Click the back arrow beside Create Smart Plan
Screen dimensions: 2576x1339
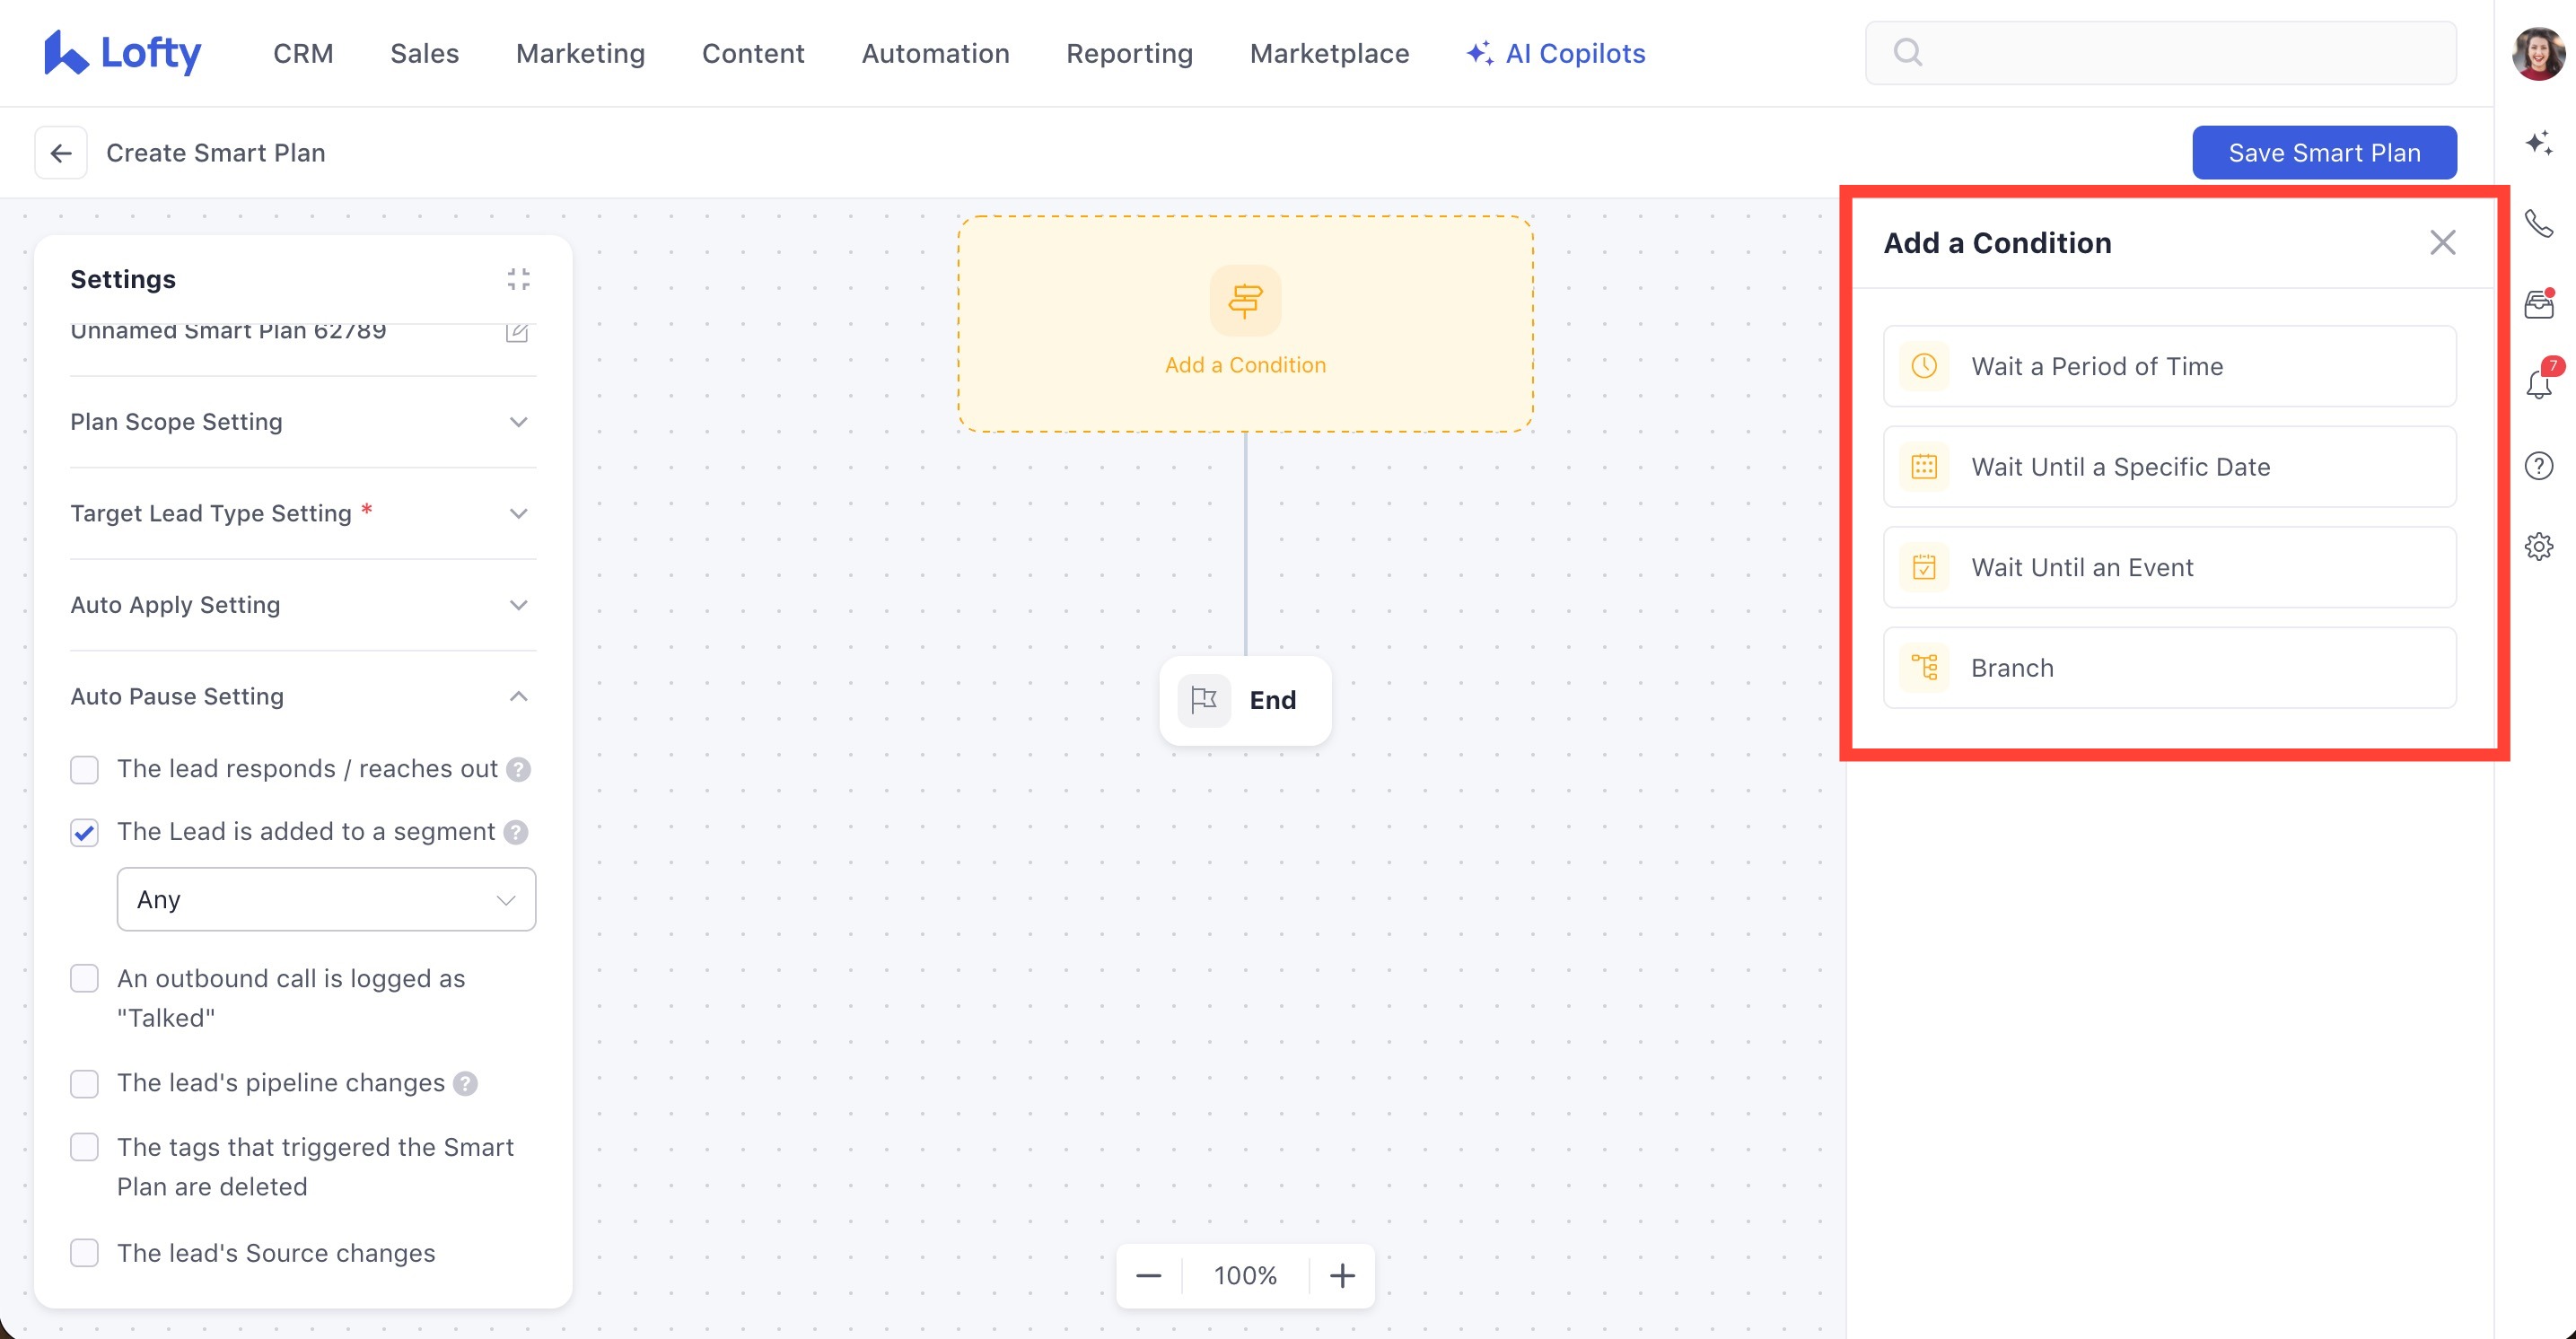pos(61,153)
